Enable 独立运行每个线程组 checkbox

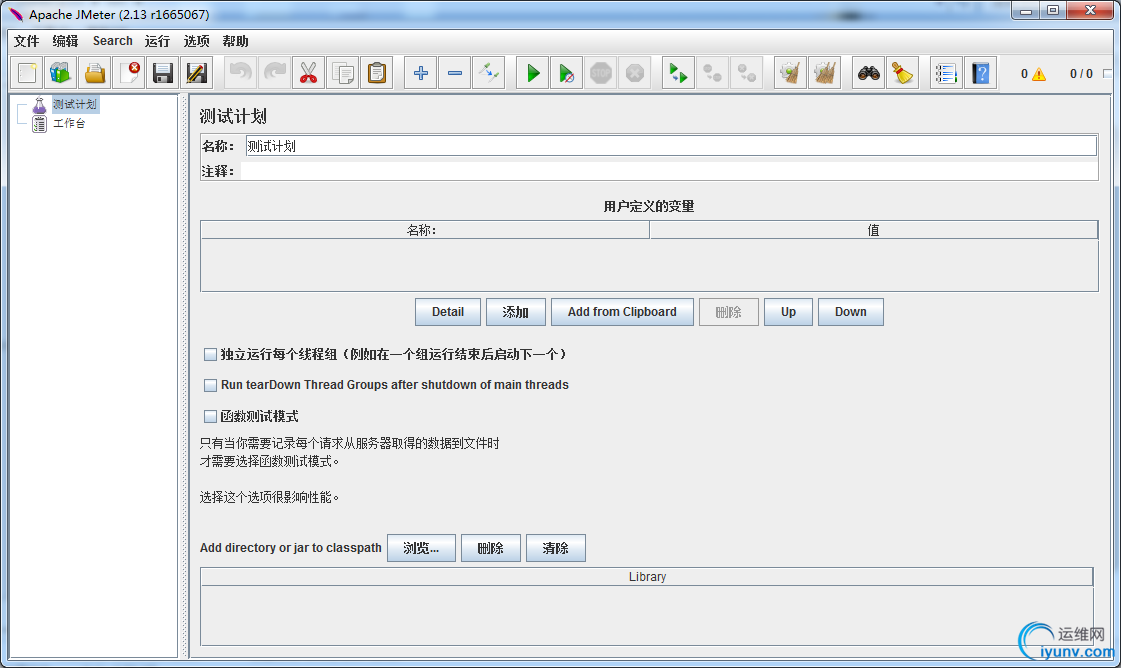(210, 355)
